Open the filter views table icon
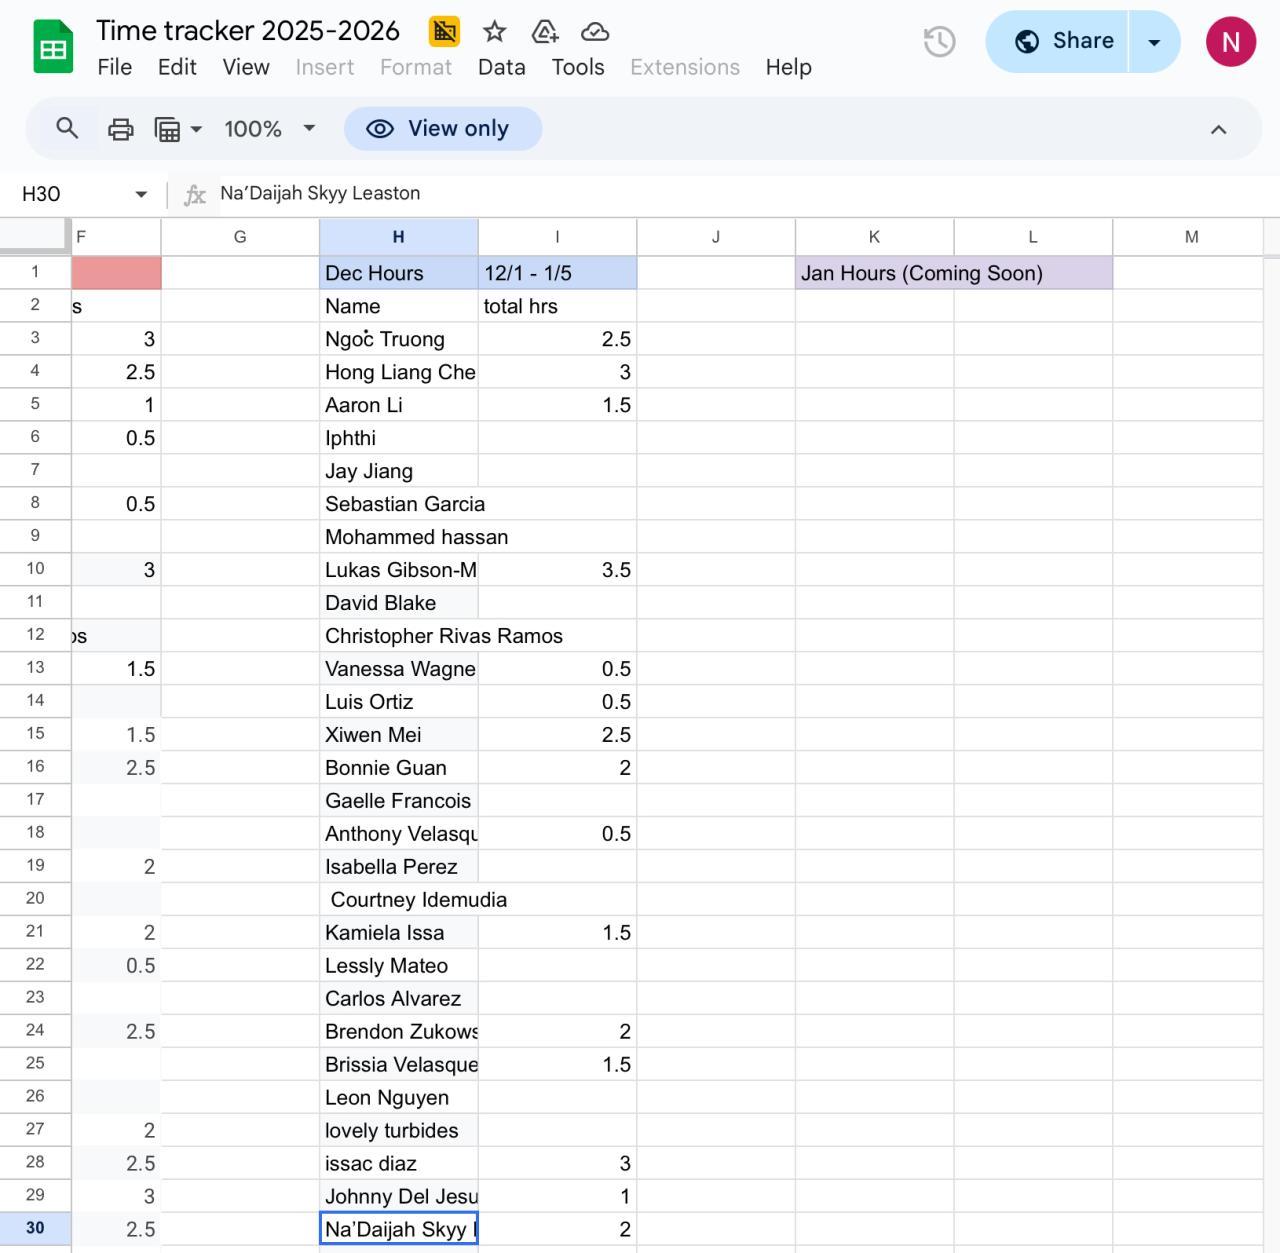Screen dimensions: 1280x1253 coord(177,129)
